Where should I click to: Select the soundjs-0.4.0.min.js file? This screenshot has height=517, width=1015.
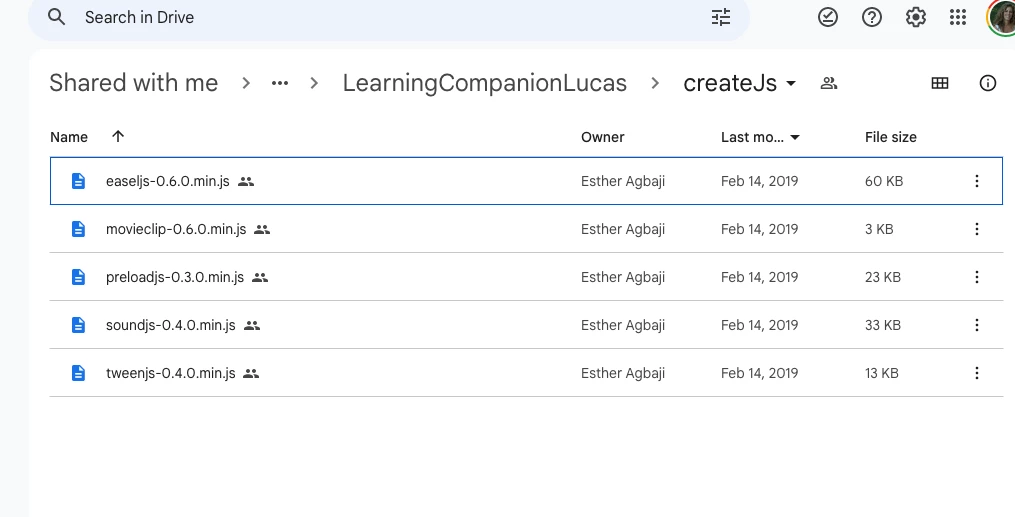(x=171, y=325)
